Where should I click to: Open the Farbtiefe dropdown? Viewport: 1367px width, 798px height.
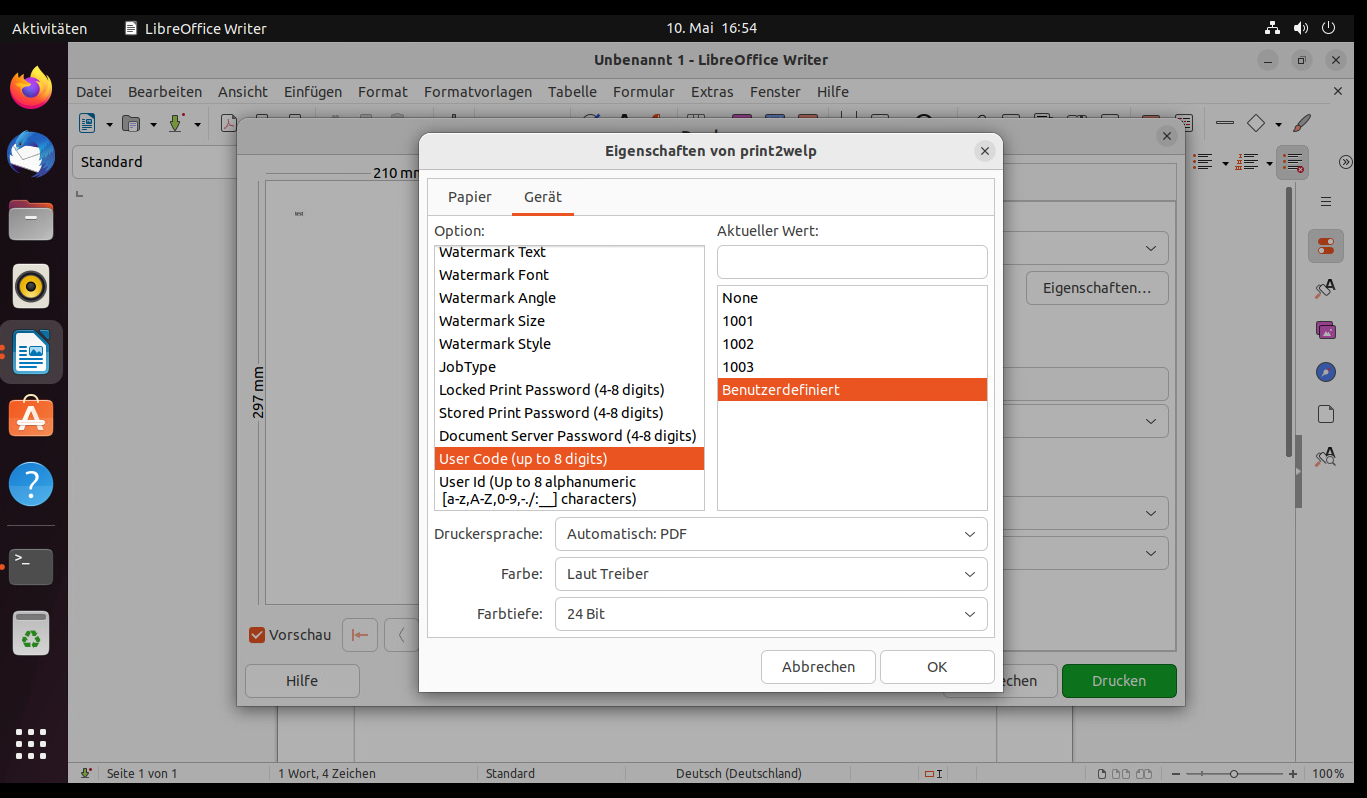[x=770, y=614]
